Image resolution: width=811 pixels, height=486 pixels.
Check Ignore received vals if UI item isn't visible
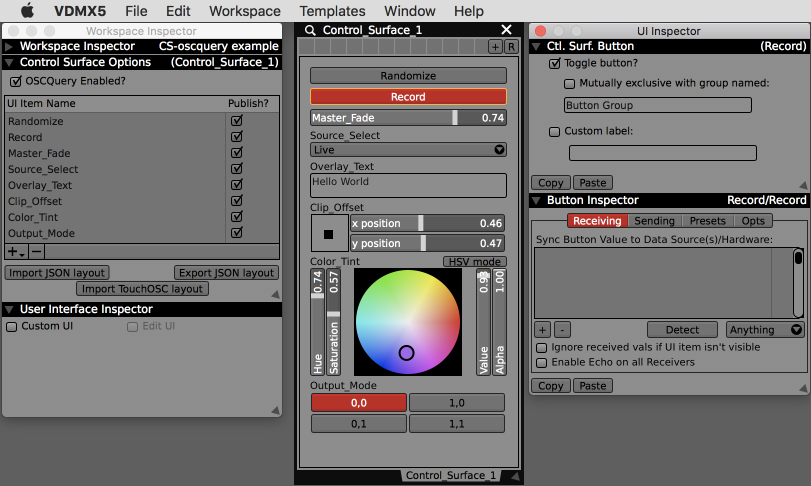point(542,348)
